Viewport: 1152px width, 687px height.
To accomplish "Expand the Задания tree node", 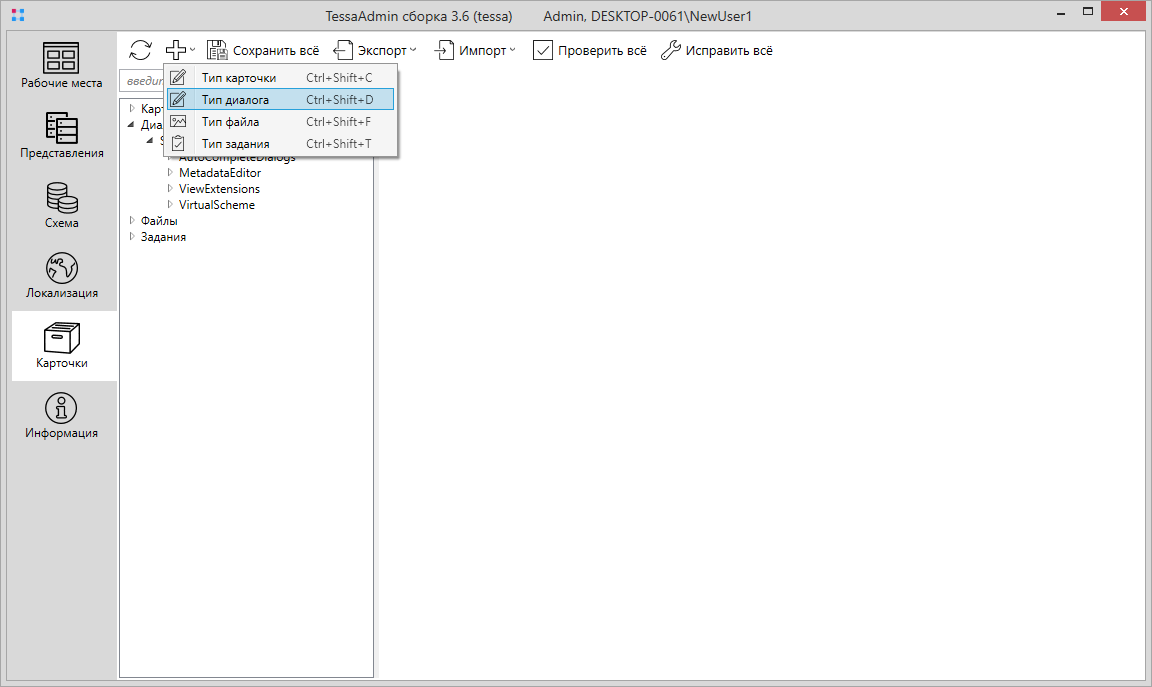I will (x=131, y=237).
